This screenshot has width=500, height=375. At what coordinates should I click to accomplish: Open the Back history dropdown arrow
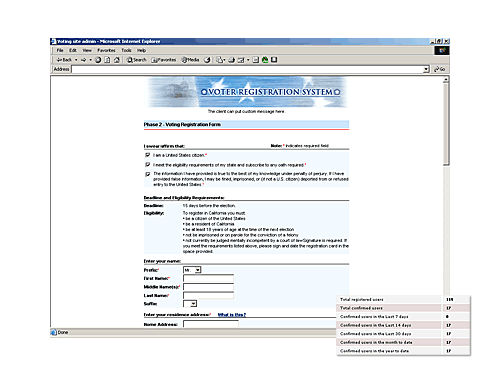point(76,60)
